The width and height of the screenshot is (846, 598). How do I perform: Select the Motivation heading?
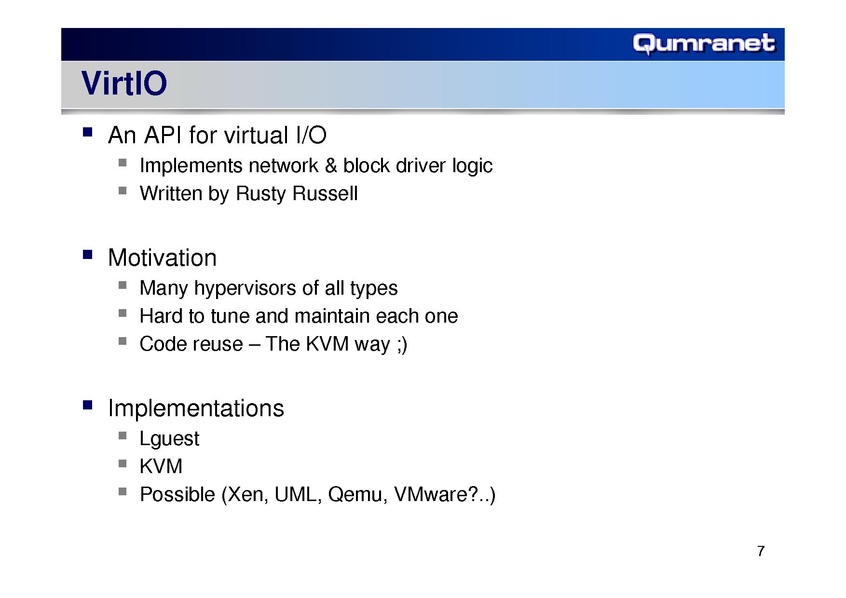[x=162, y=258]
